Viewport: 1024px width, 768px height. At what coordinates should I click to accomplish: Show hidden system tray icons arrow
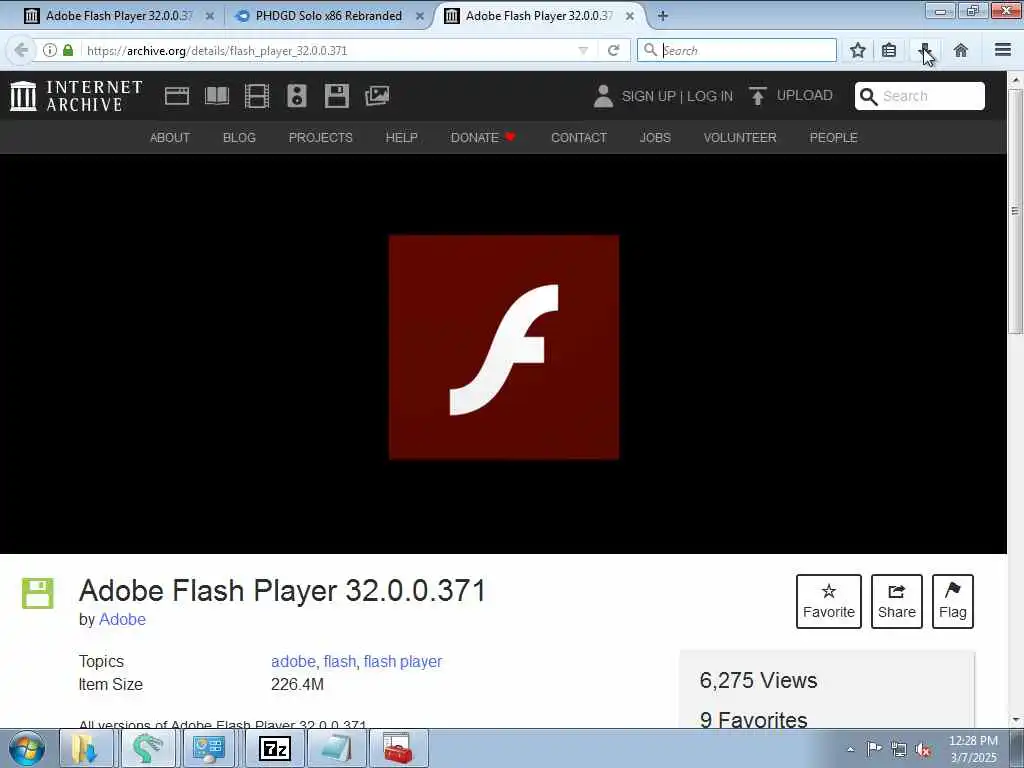(850, 749)
